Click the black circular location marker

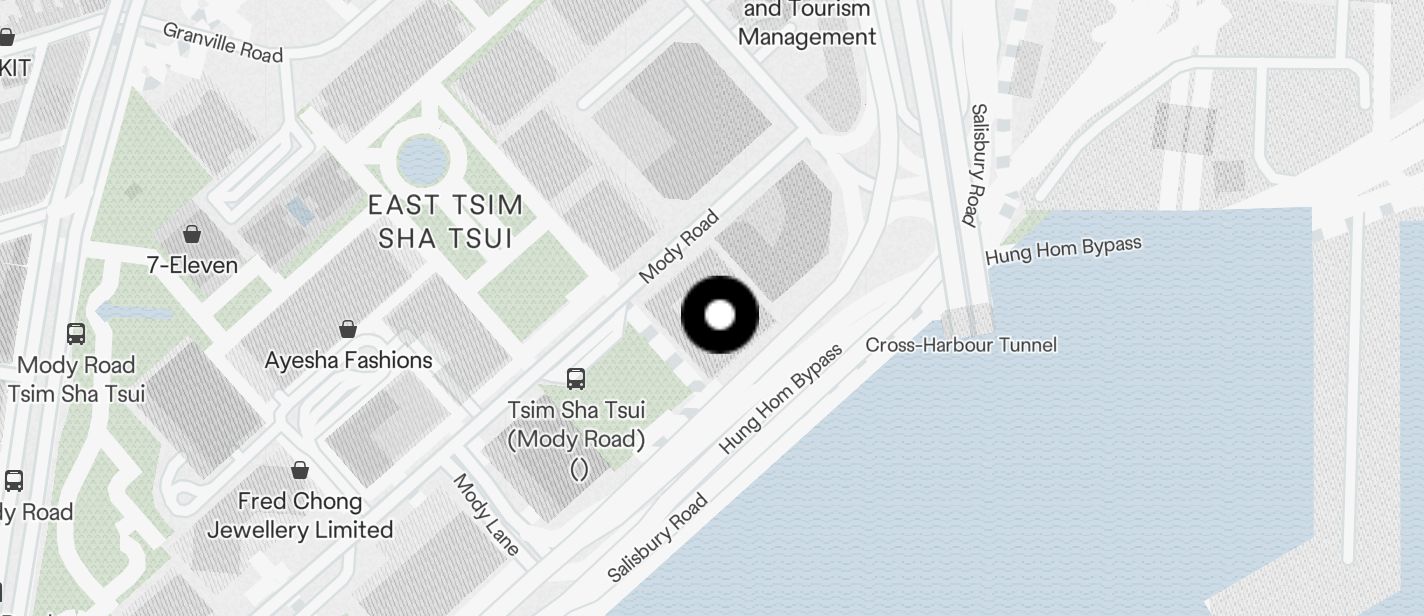[720, 315]
